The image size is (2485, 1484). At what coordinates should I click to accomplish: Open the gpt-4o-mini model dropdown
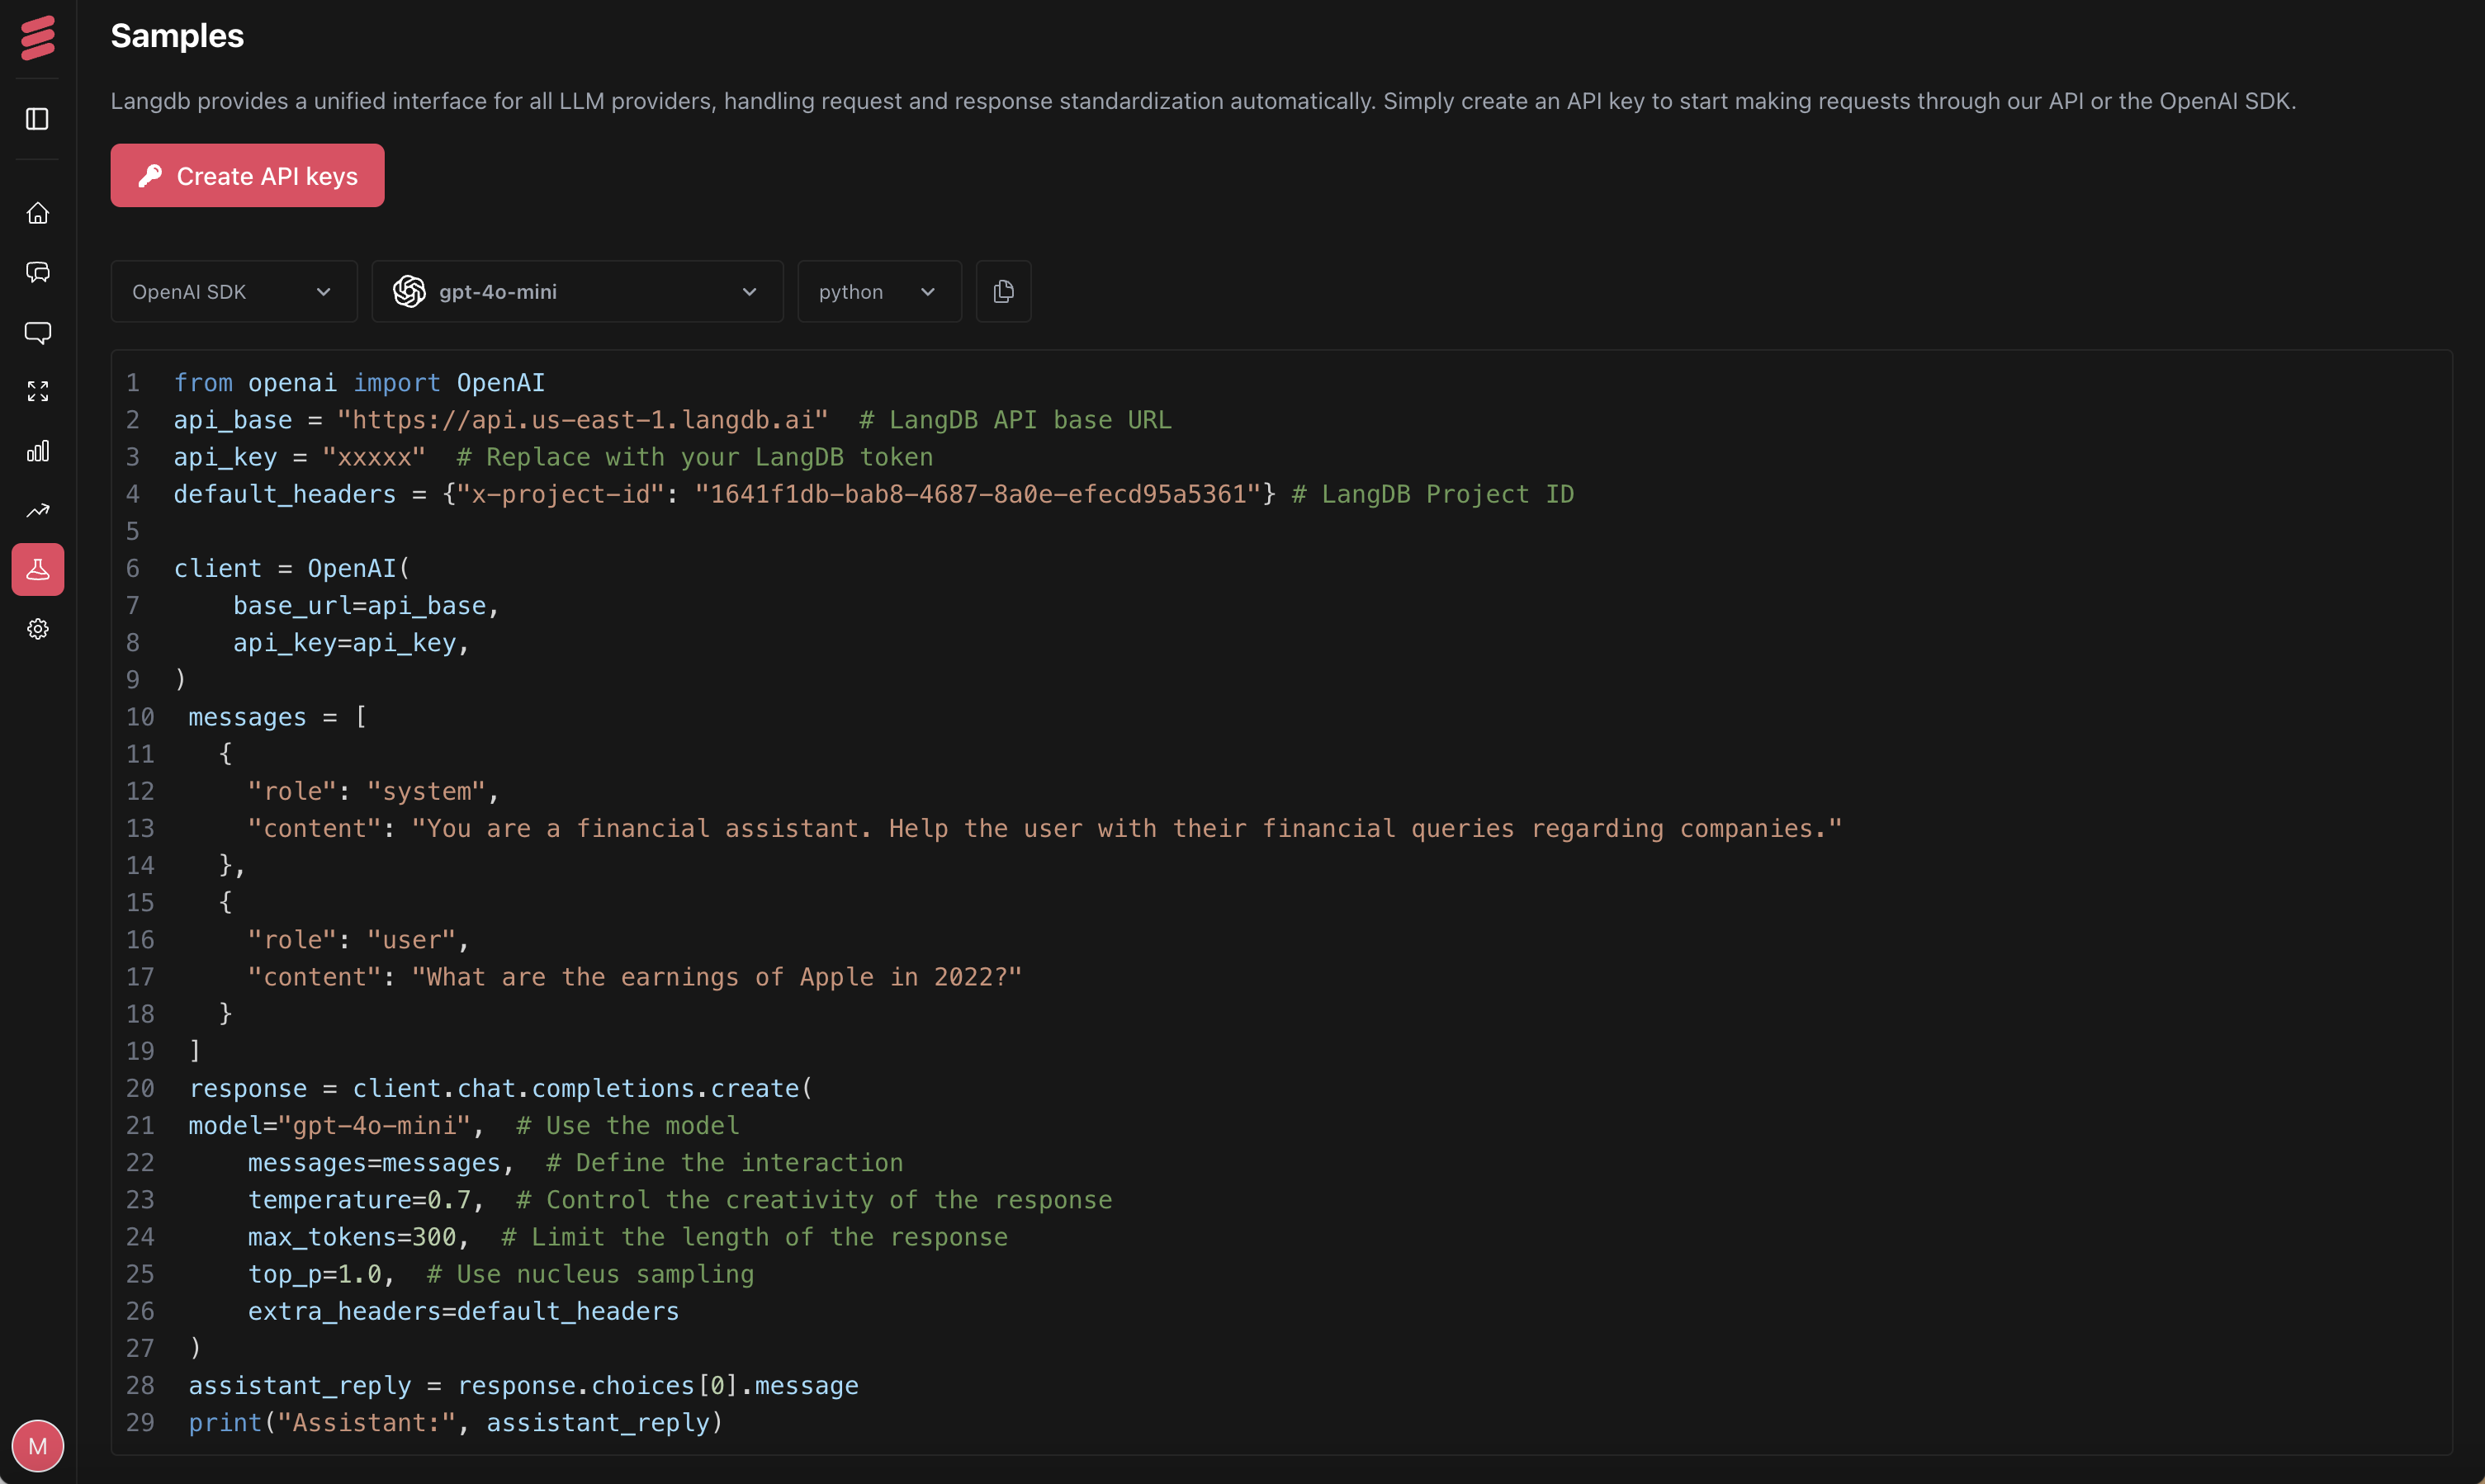(x=577, y=291)
